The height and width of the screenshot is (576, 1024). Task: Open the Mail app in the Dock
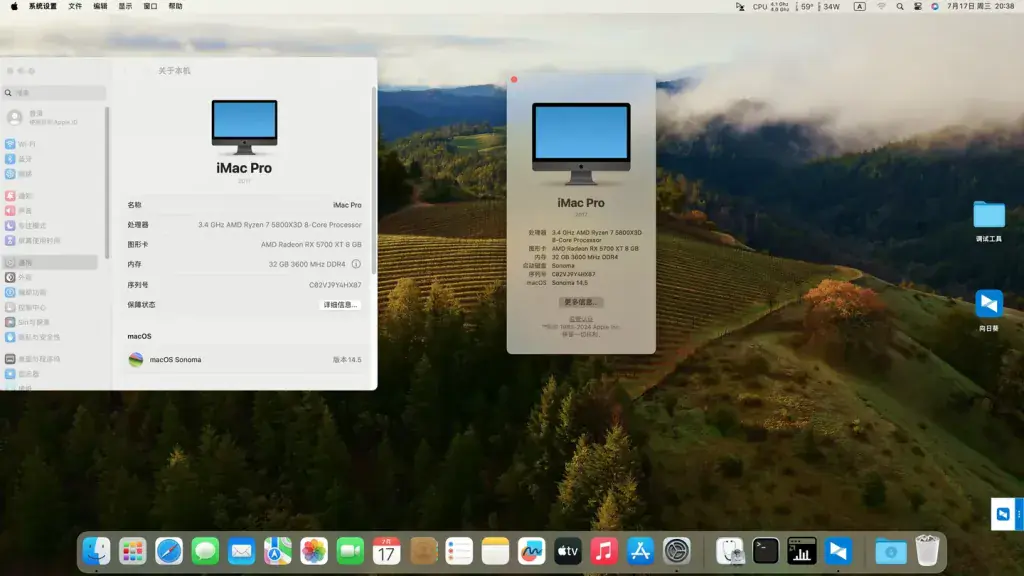point(242,551)
